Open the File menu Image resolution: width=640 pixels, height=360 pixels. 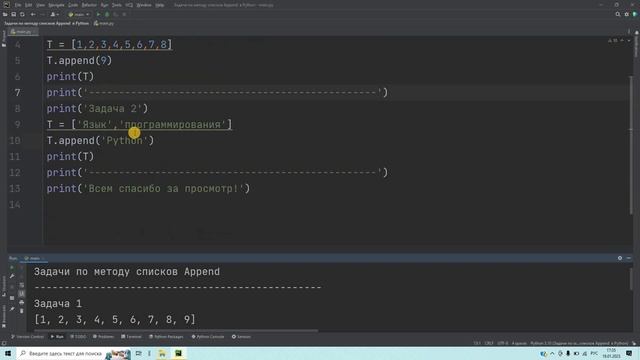[x=18, y=5]
